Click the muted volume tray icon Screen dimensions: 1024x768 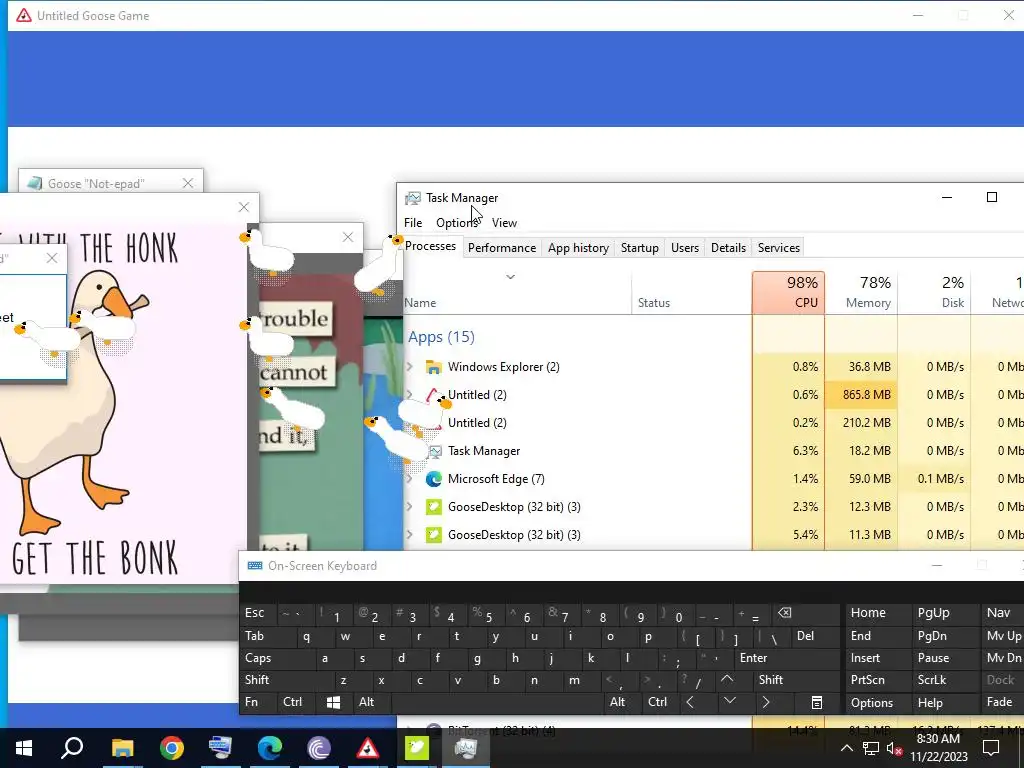point(894,748)
